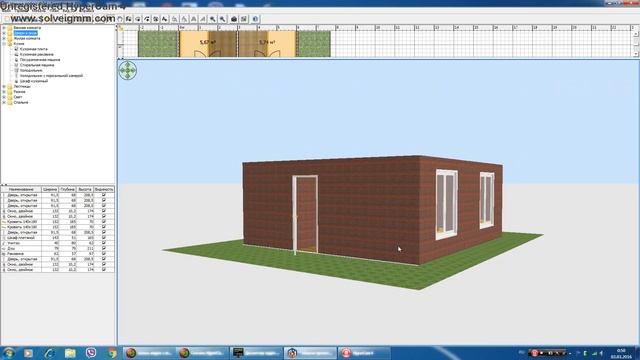This screenshot has width=640, height=360.
Task: Select the Душ row in the table
Action: point(58,248)
